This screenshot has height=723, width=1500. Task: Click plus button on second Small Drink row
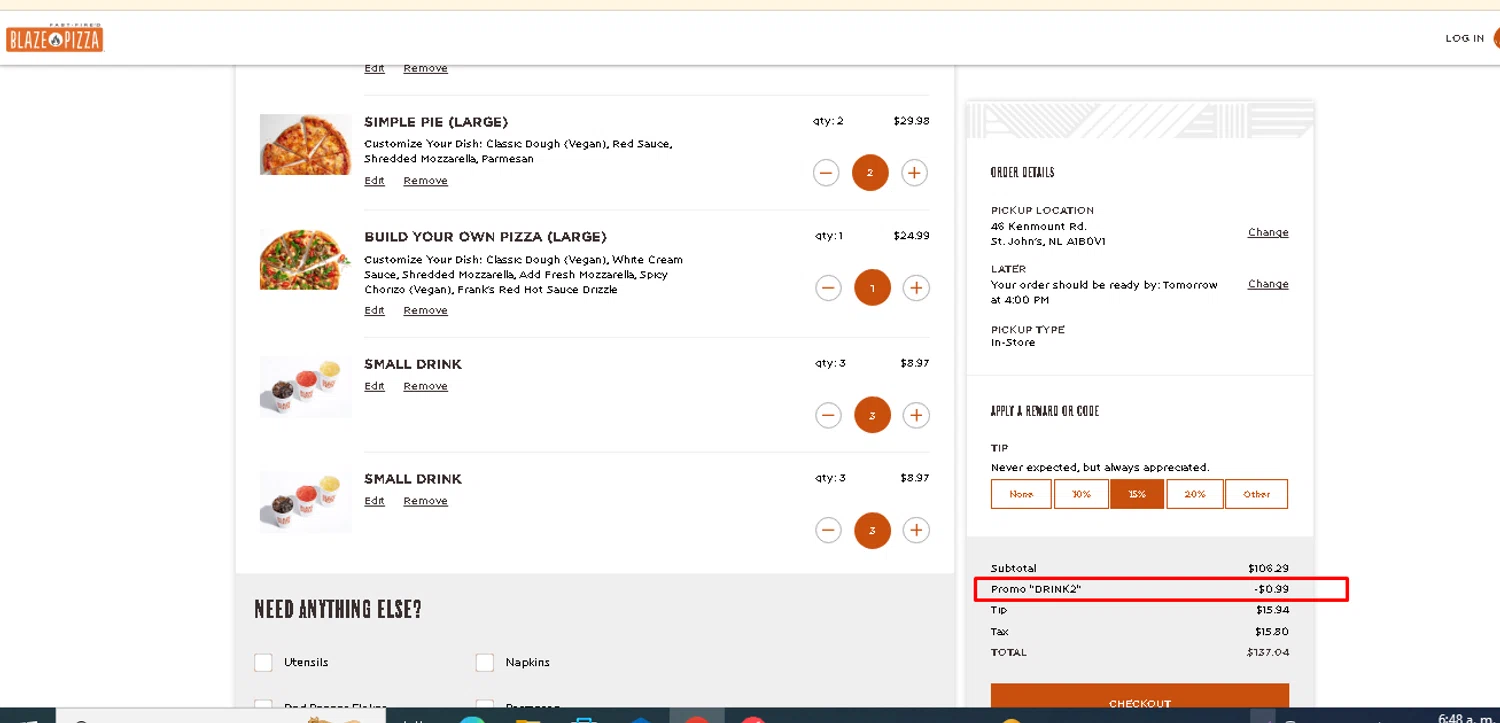(916, 530)
